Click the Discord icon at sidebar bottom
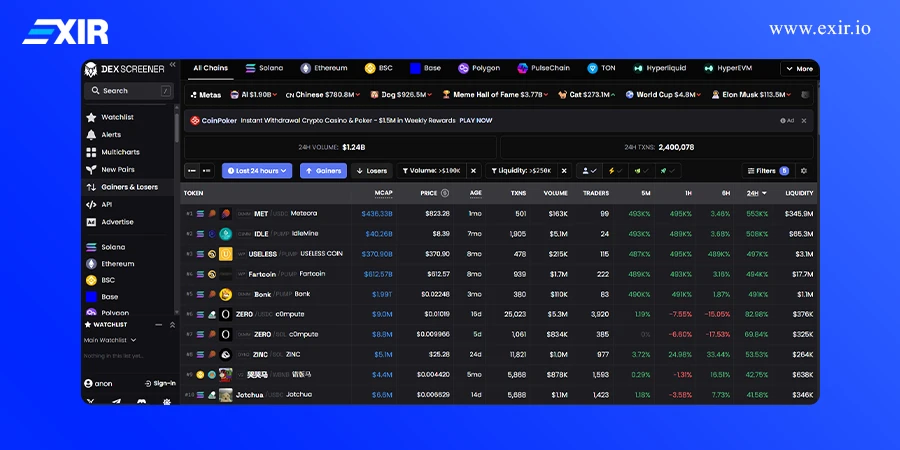This screenshot has width=900, height=450. 142,402
